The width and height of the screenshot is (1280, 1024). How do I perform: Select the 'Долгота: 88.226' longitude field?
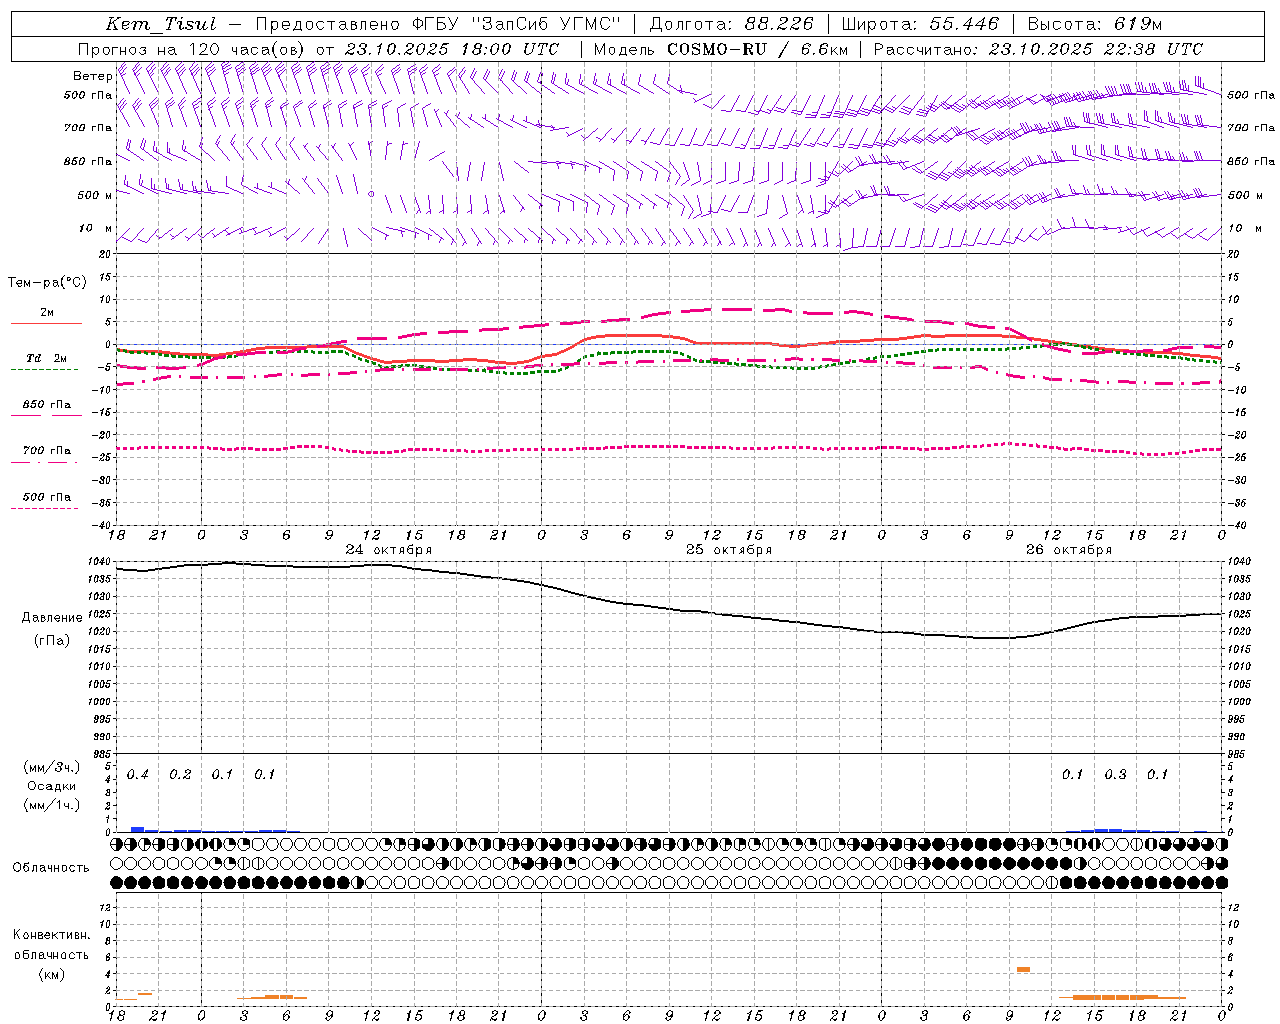(732, 24)
